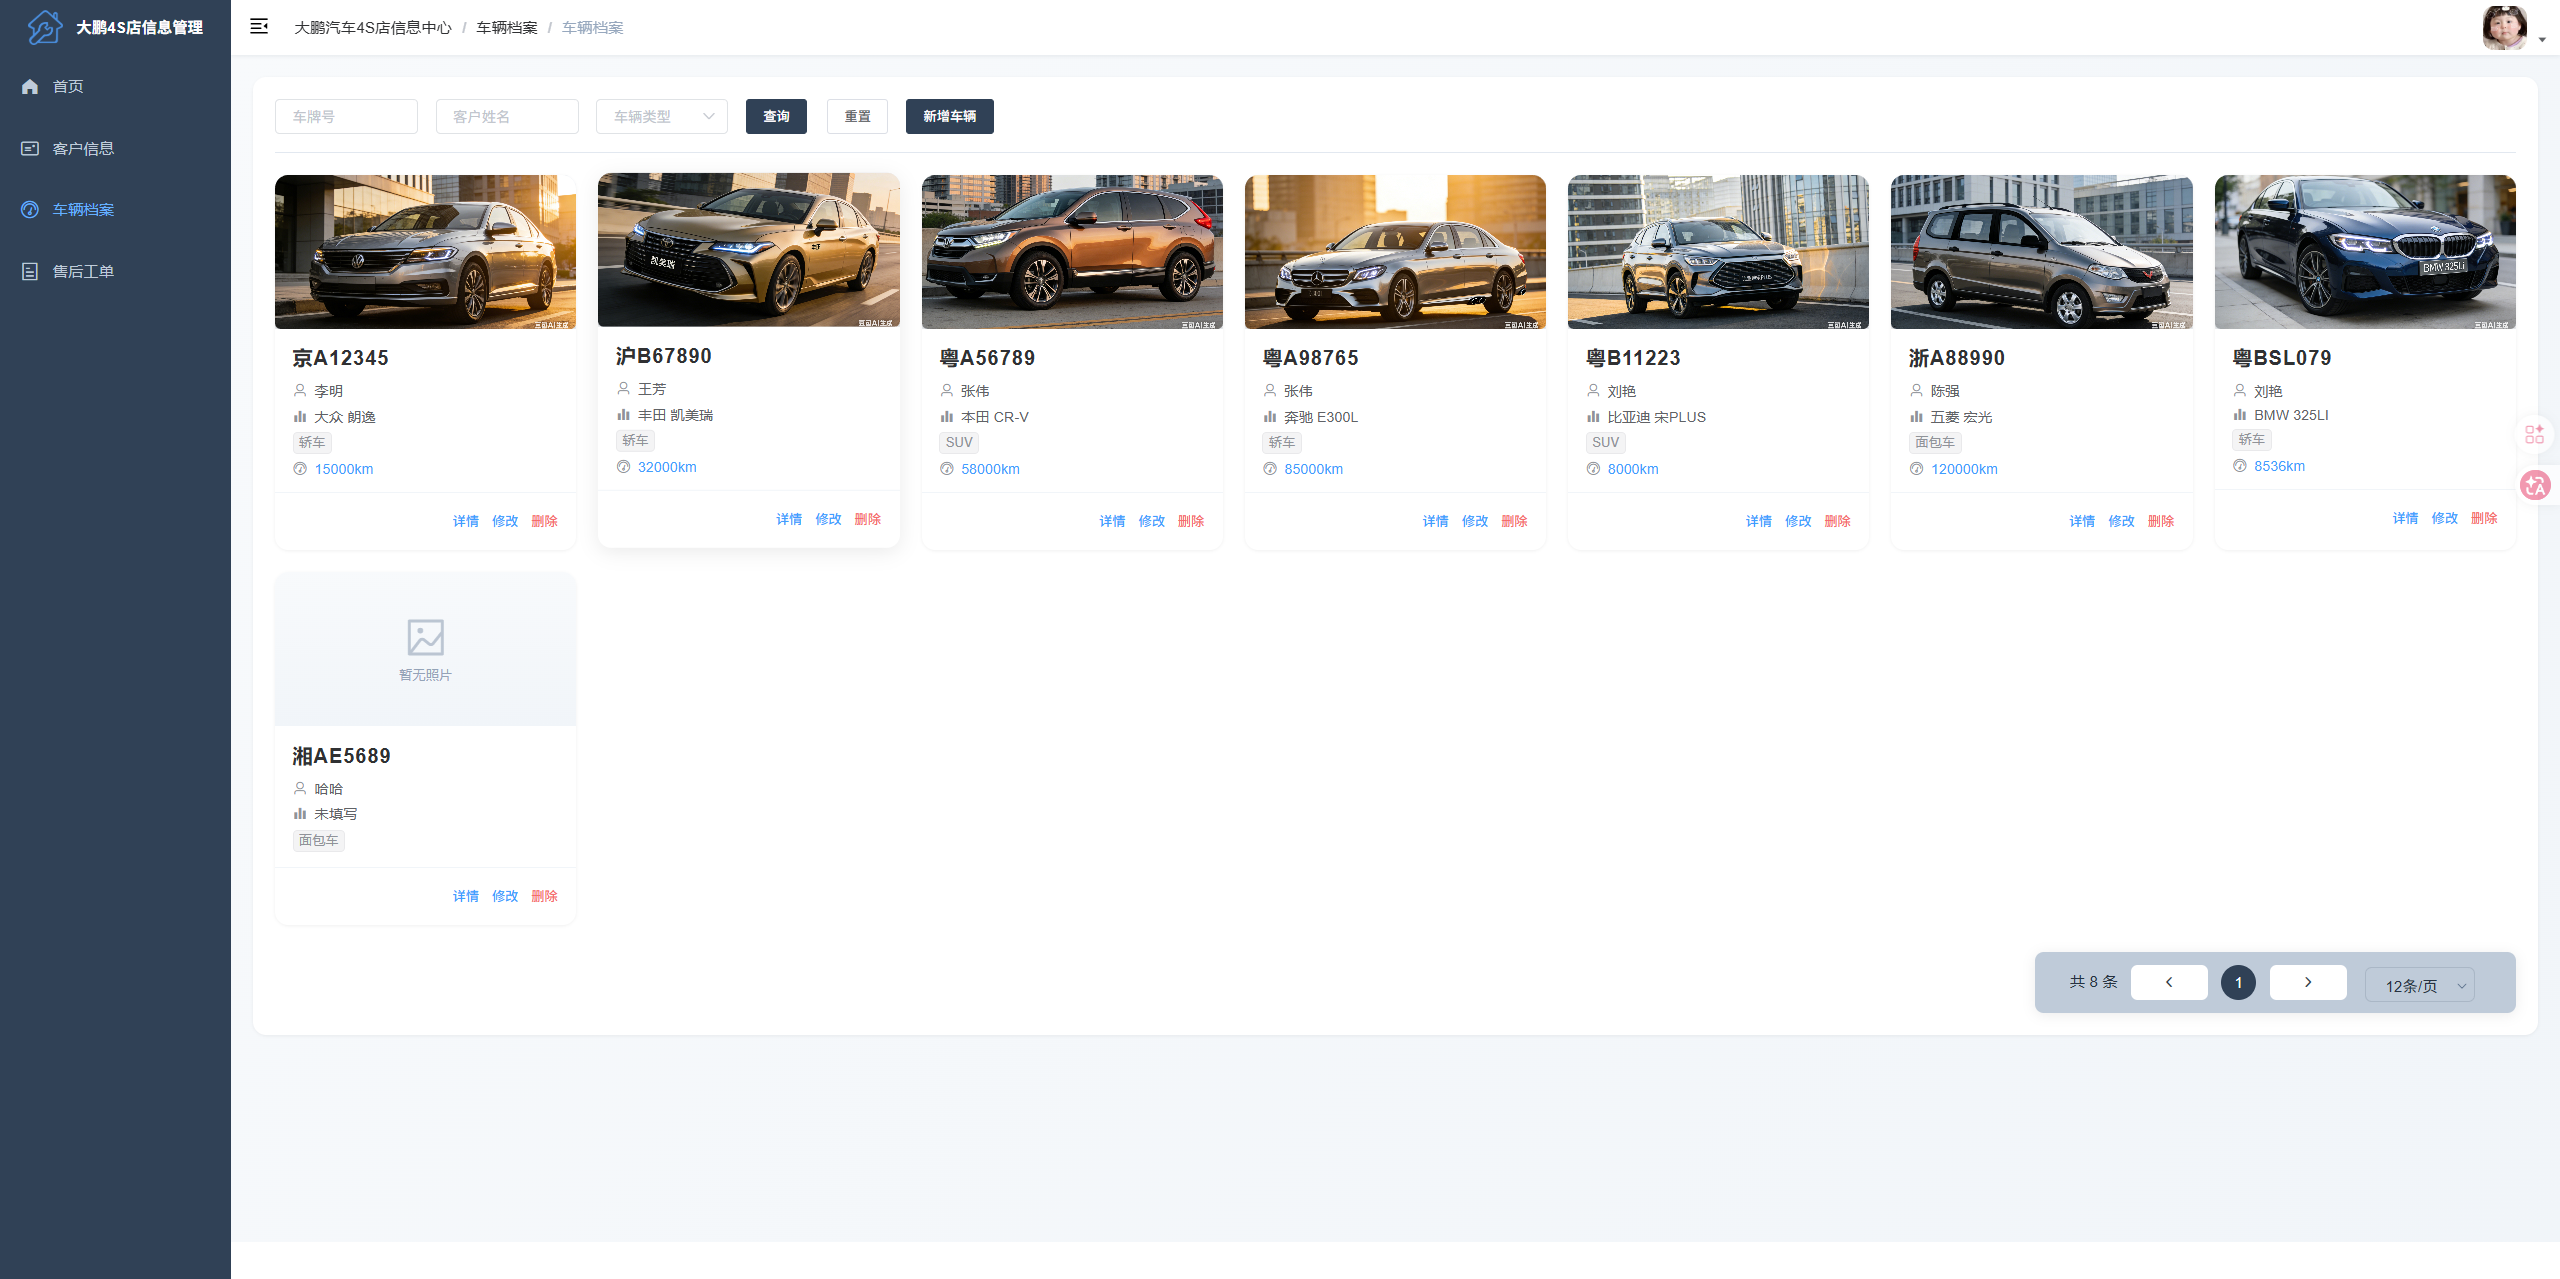Open 售后工单 in the sidebar menu

pyautogui.click(x=115, y=272)
